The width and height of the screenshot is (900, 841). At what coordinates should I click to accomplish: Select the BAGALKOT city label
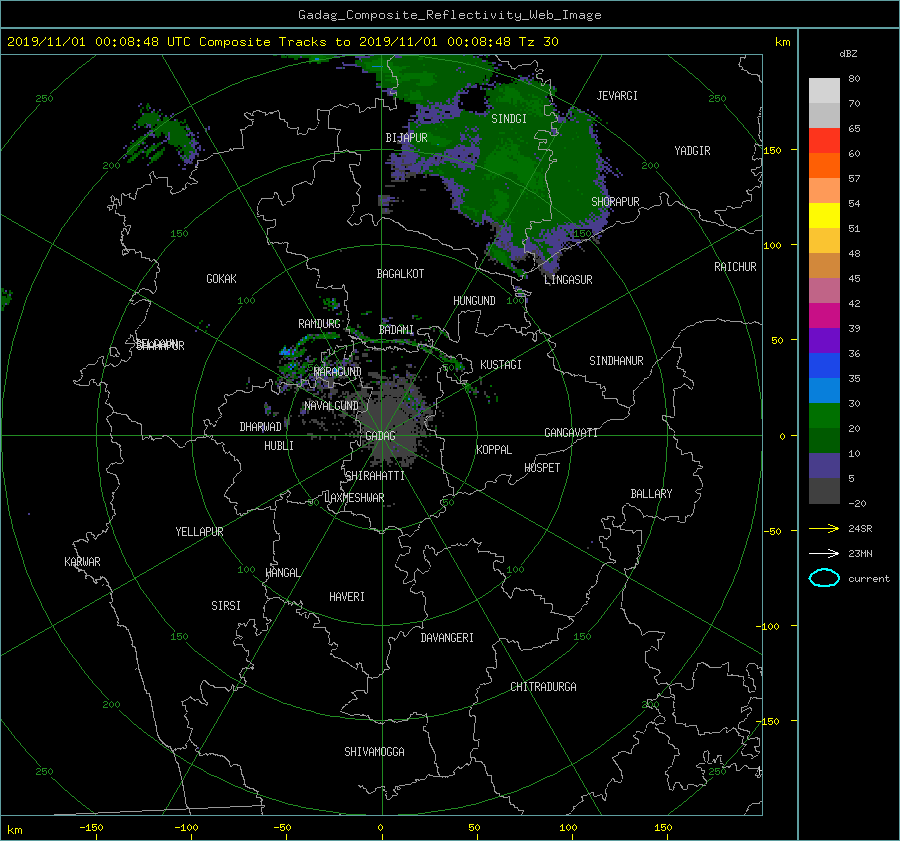click(x=400, y=274)
